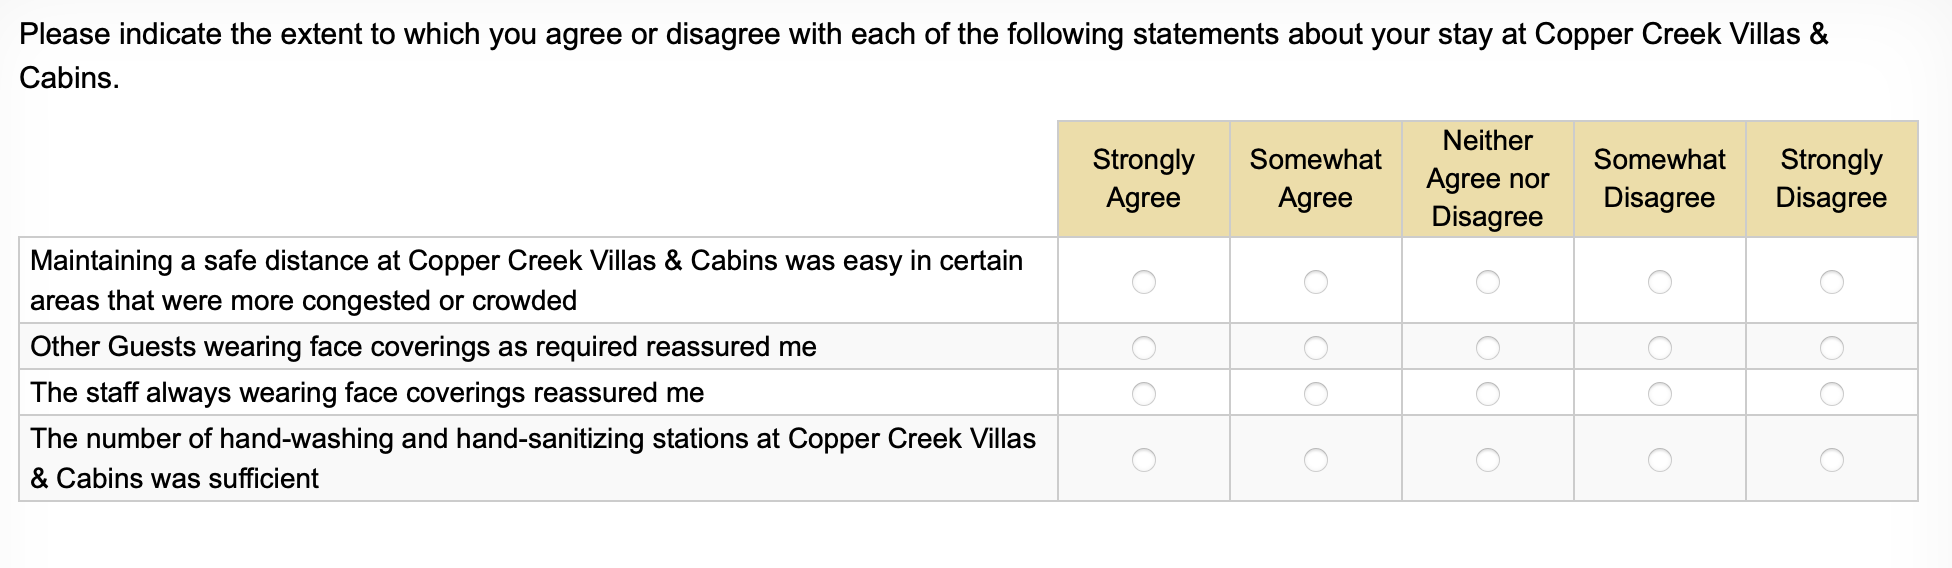Choose Strongly Agree for staff face coverings
Image resolution: width=1952 pixels, height=568 pixels.
click(x=1144, y=394)
